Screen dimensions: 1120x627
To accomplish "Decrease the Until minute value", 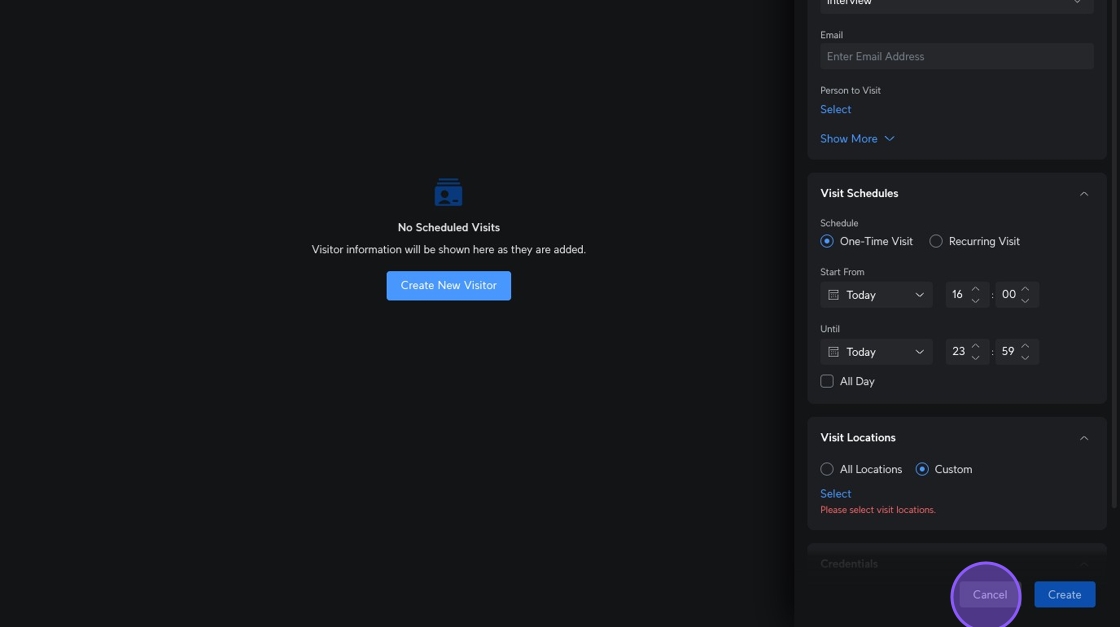I will tap(1025, 358).
